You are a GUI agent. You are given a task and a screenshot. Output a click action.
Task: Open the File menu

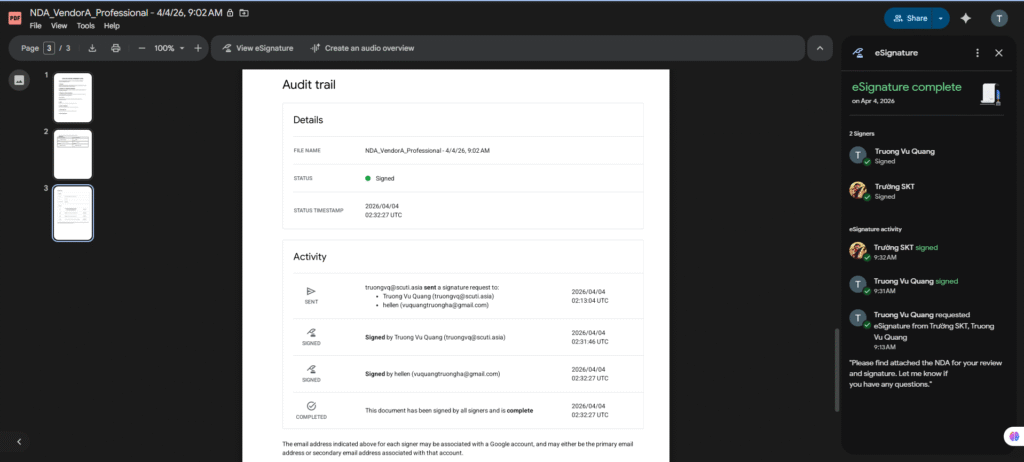(36, 25)
